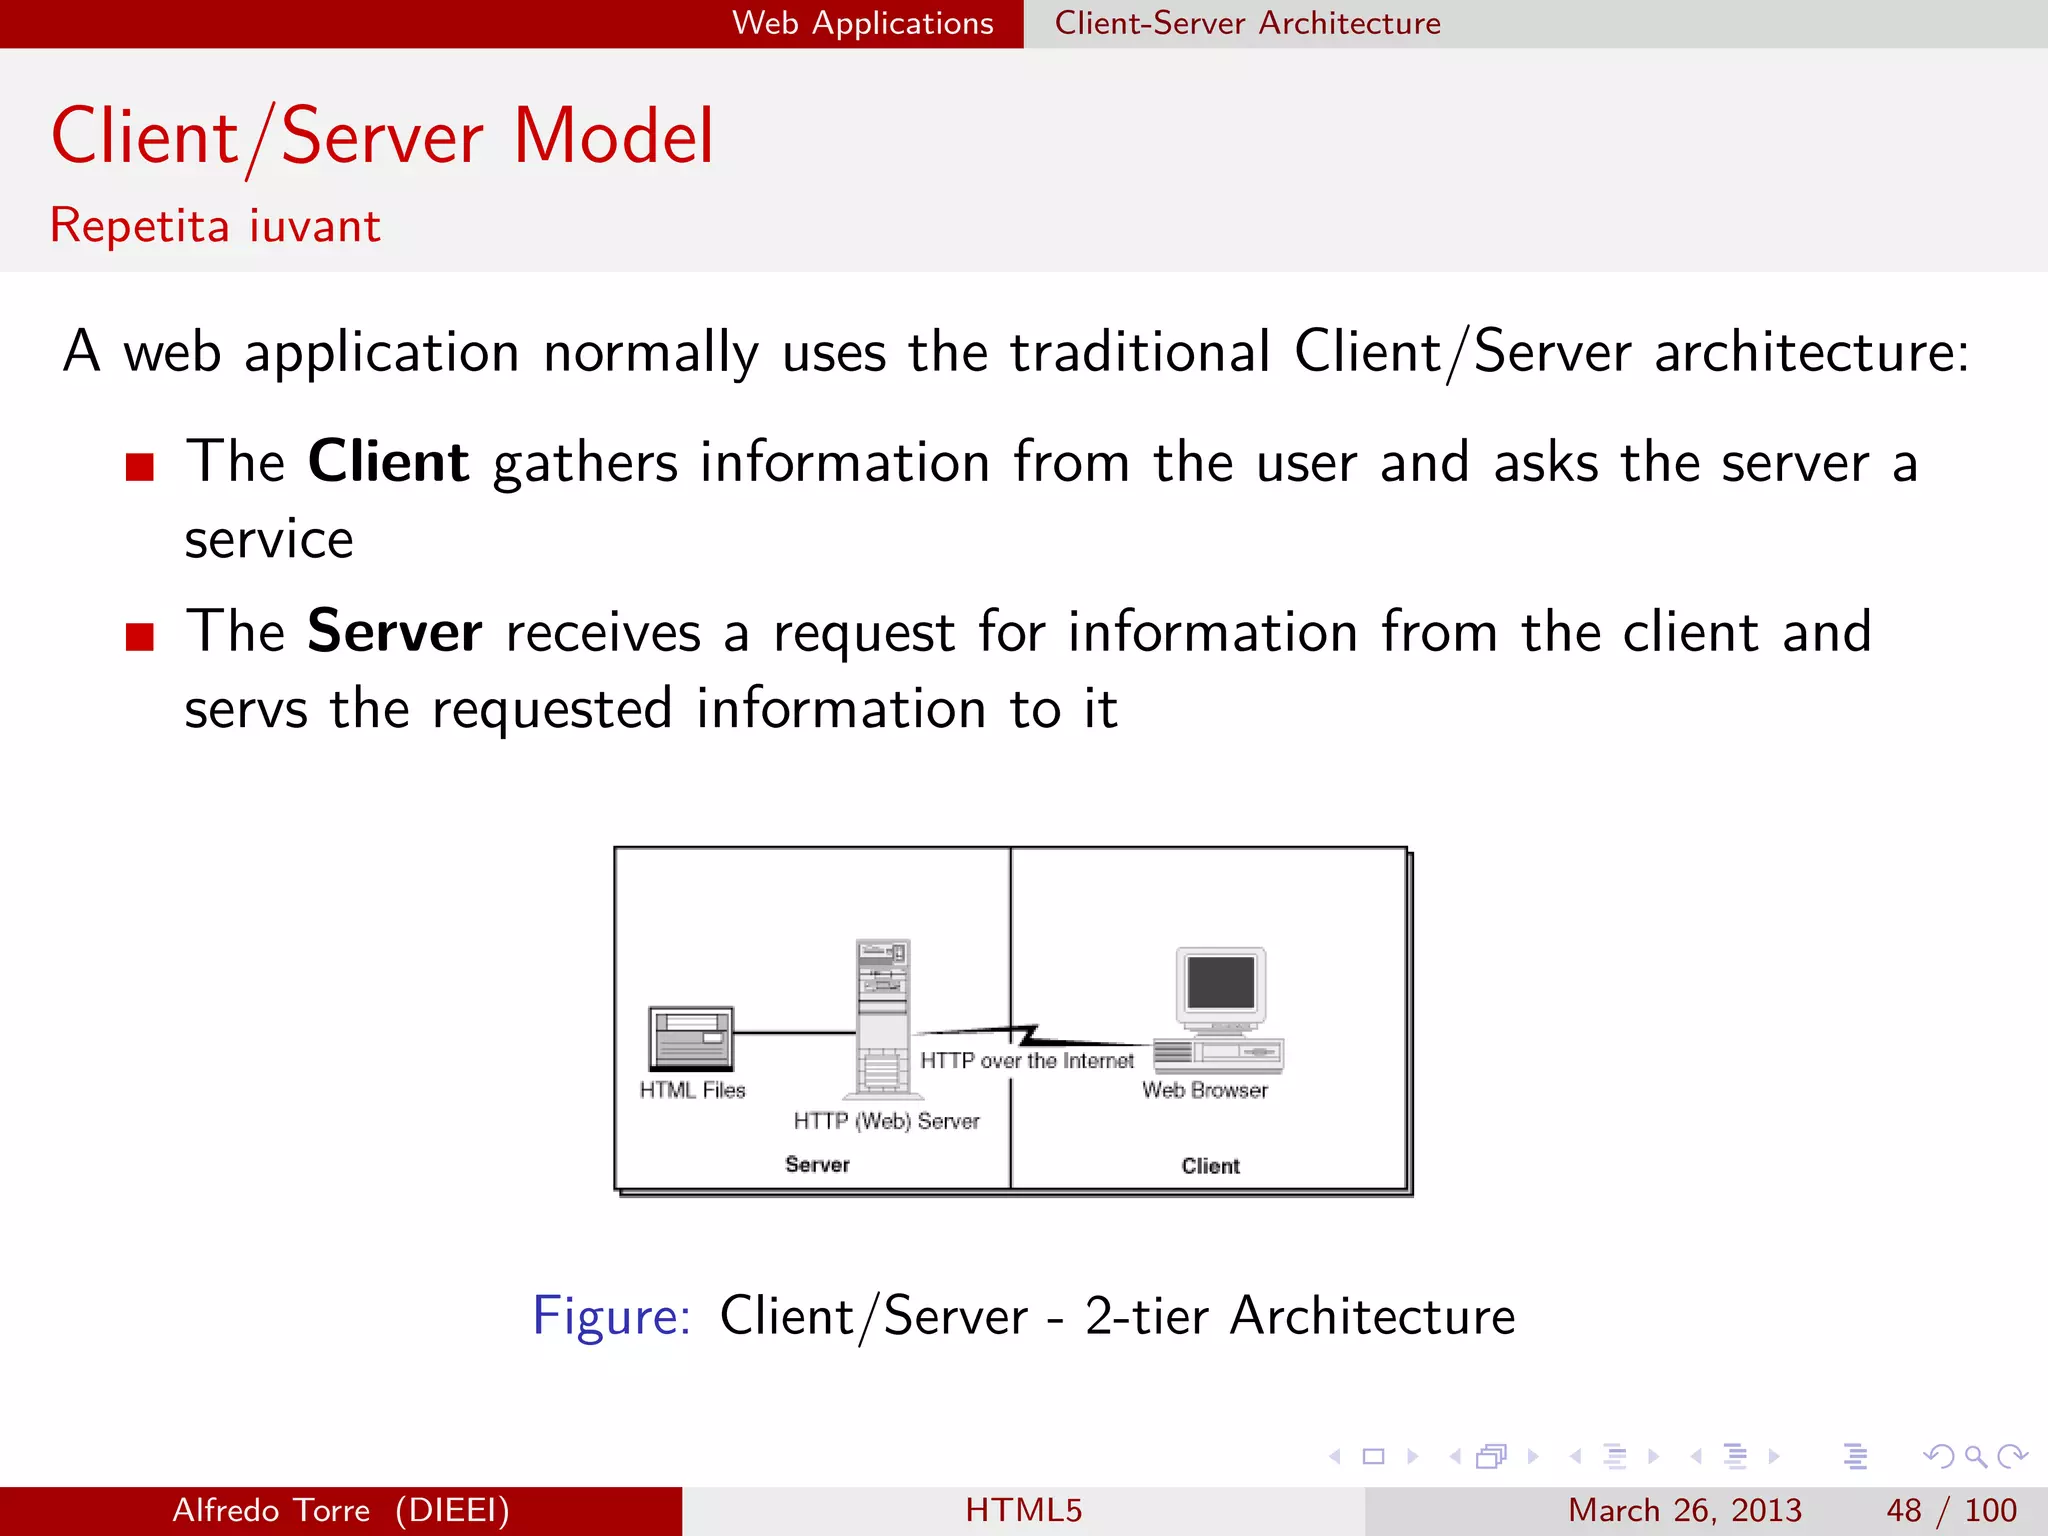Image resolution: width=2048 pixels, height=1536 pixels.
Task: Click the author name Alfredo Torre (DIEEI) in footer
Action: 341,1510
